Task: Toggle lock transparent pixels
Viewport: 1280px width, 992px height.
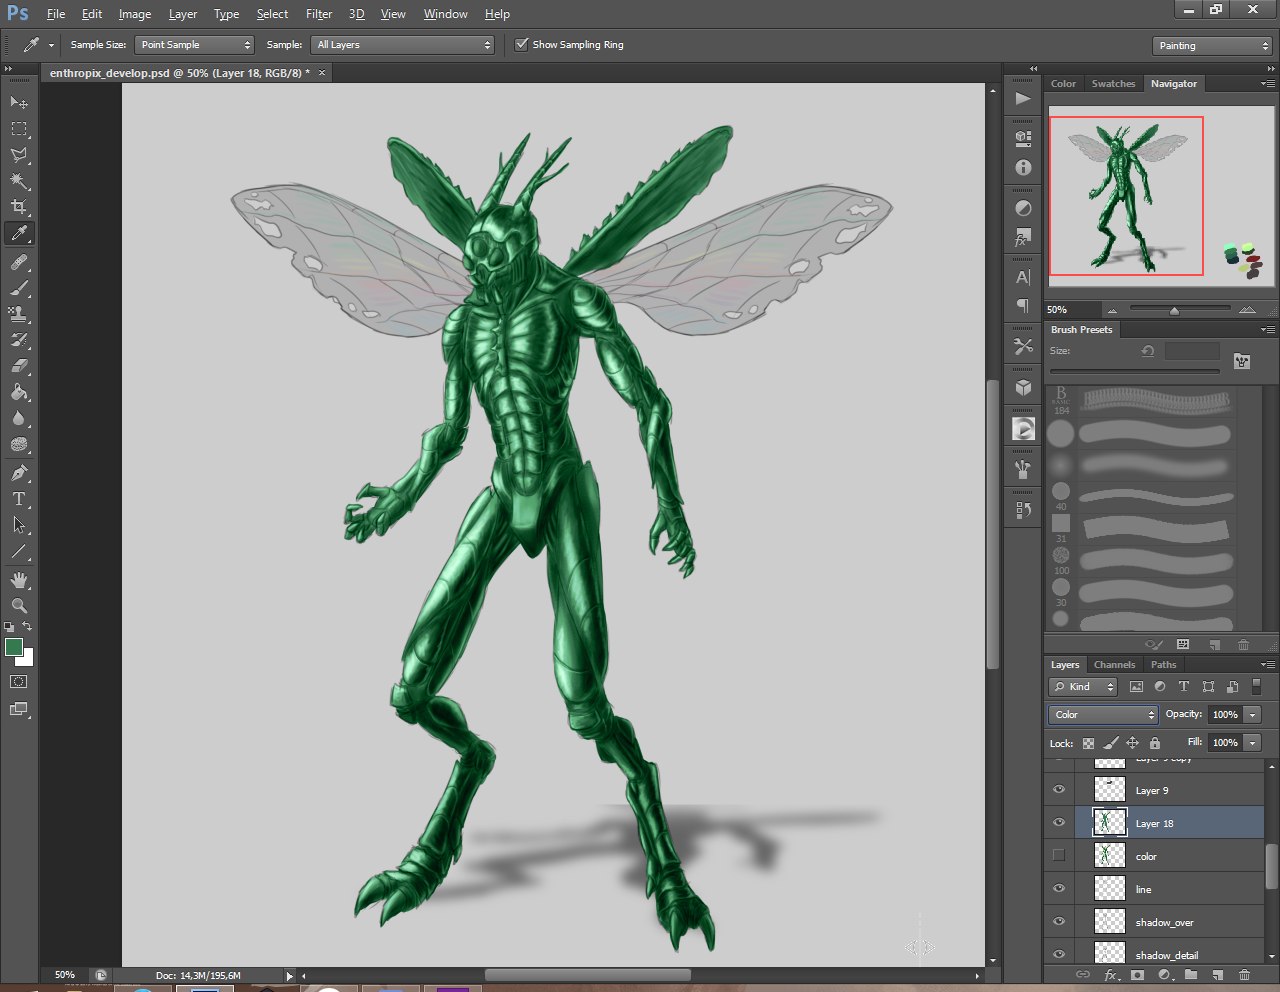Action: tap(1088, 743)
